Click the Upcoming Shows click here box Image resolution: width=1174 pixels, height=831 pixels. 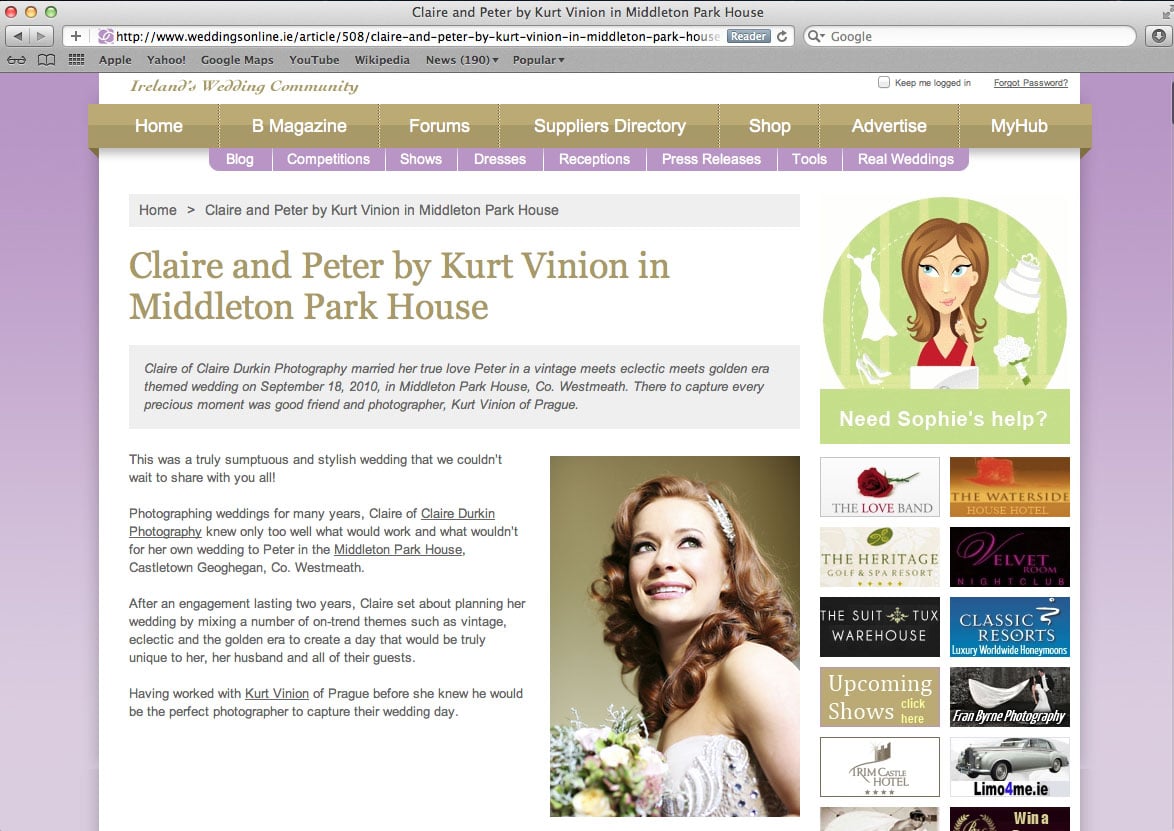(880, 697)
